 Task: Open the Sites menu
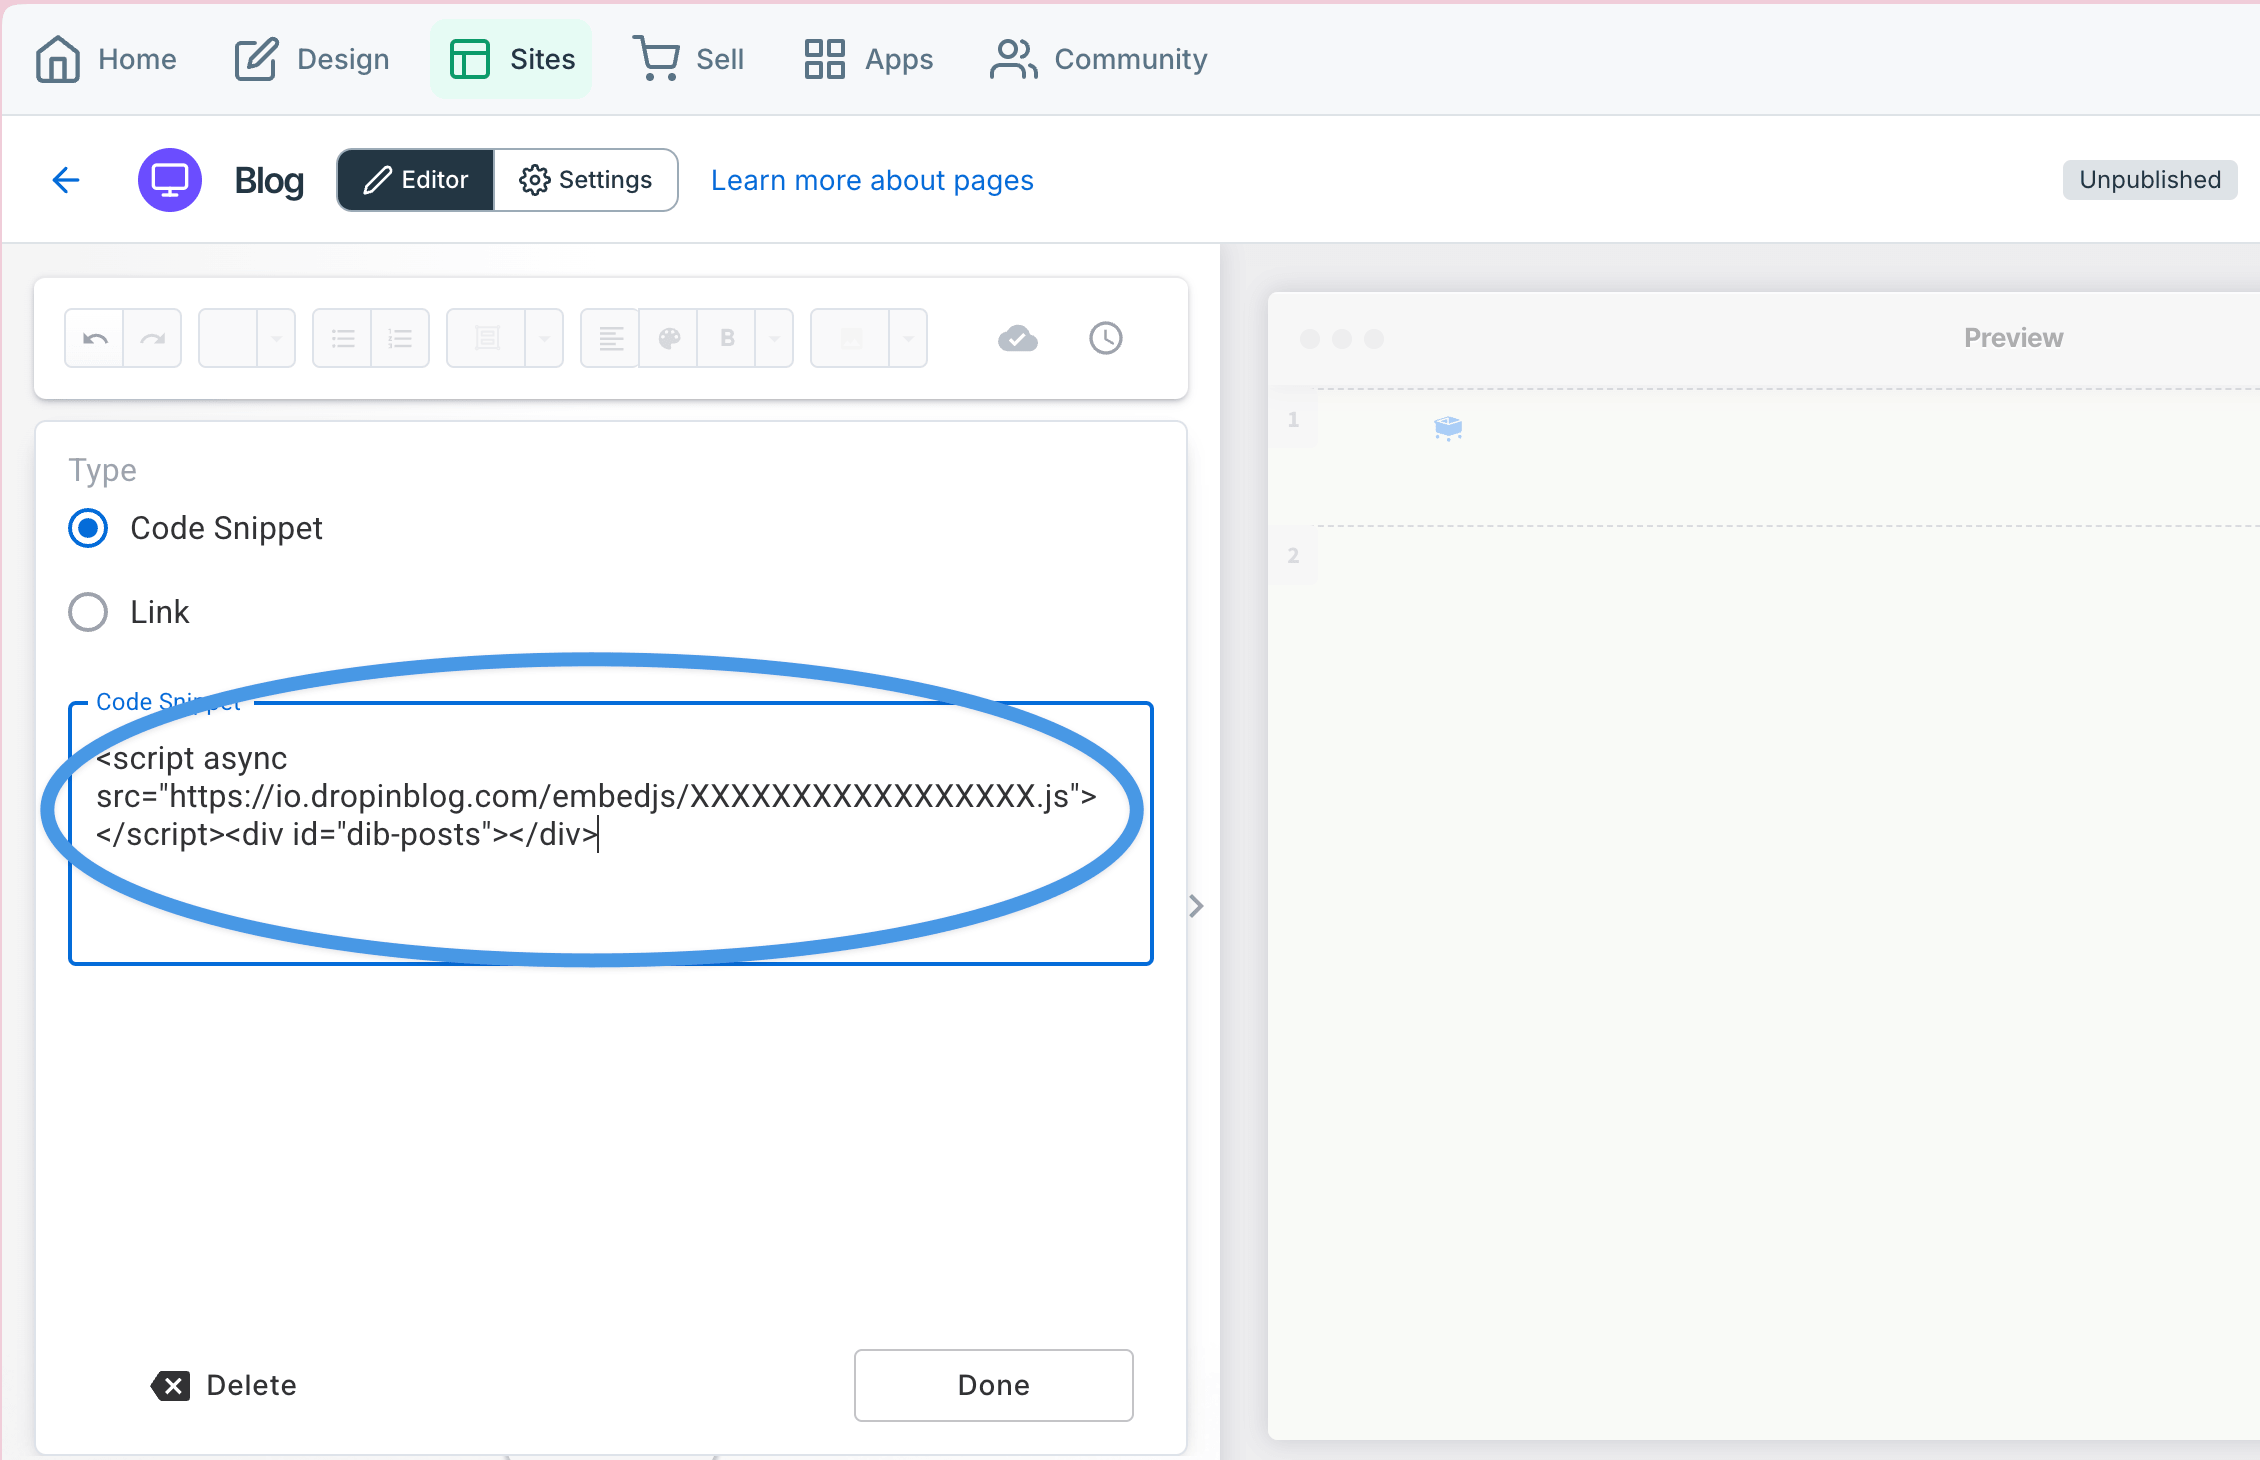(511, 59)
